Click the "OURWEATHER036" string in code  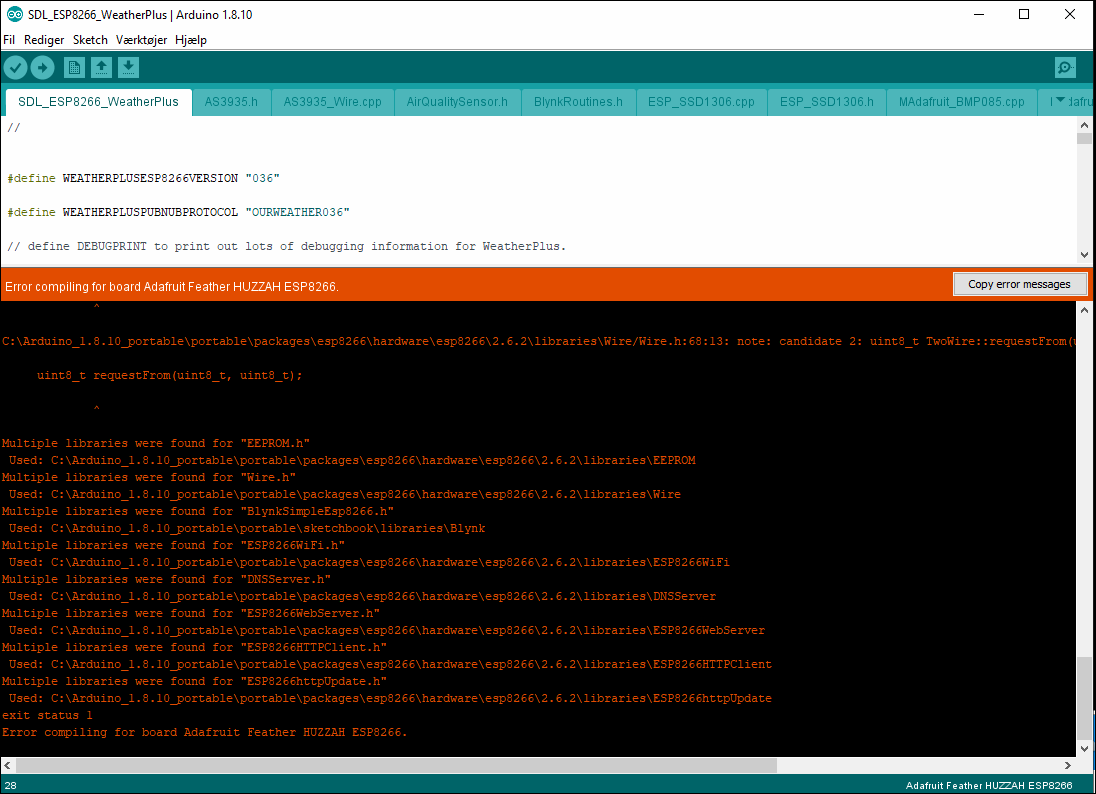(x=297, y=212)
